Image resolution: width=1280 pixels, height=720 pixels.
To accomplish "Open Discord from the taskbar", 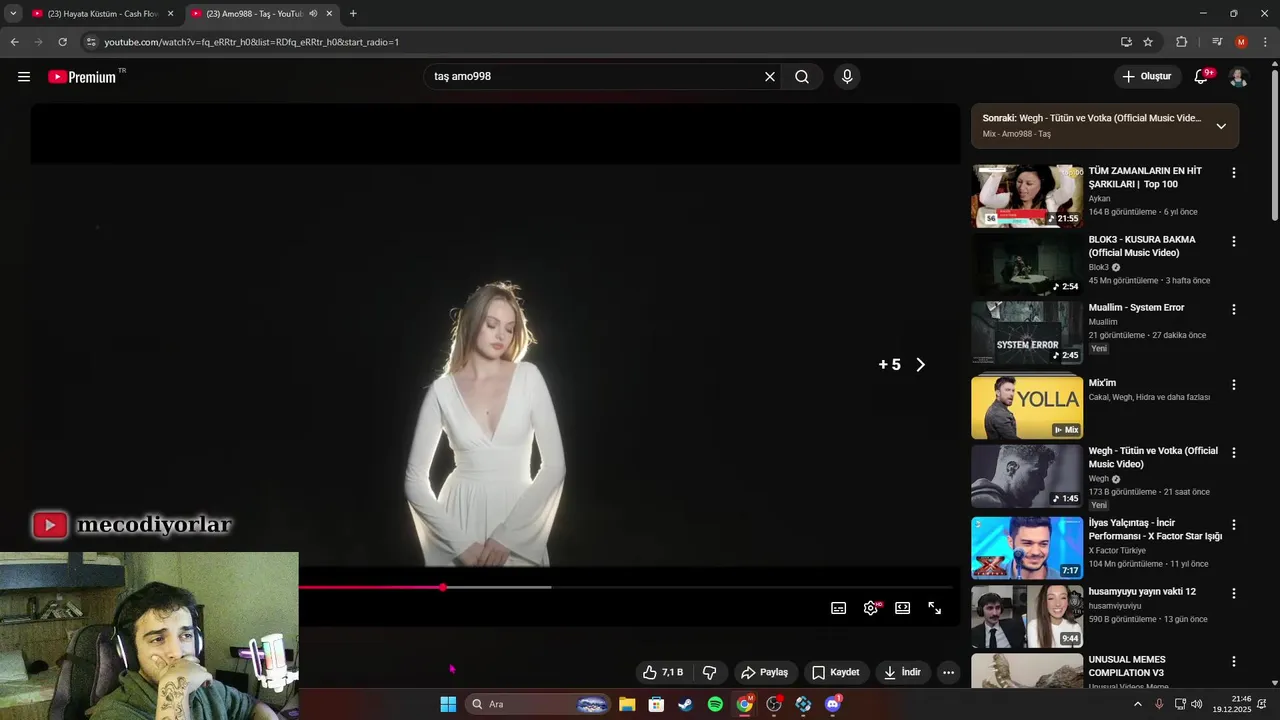I will (833, 704).
